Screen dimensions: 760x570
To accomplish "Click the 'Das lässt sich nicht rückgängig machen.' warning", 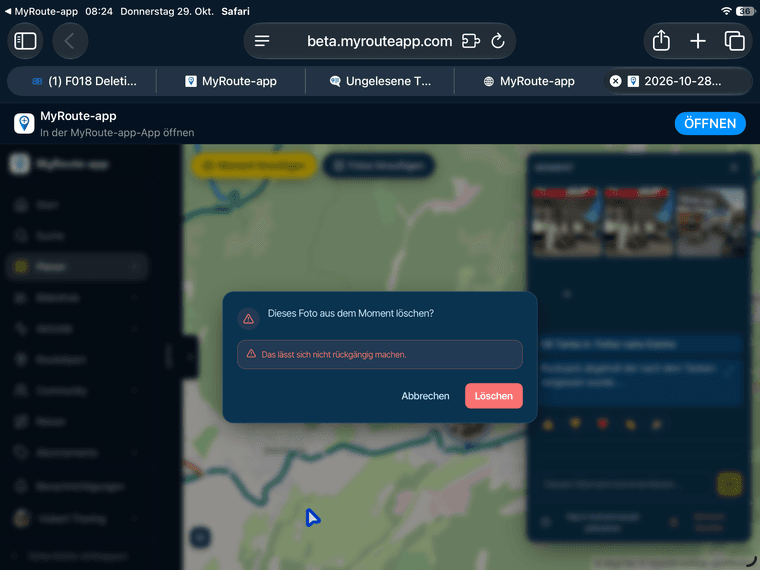I will (380, 354).
